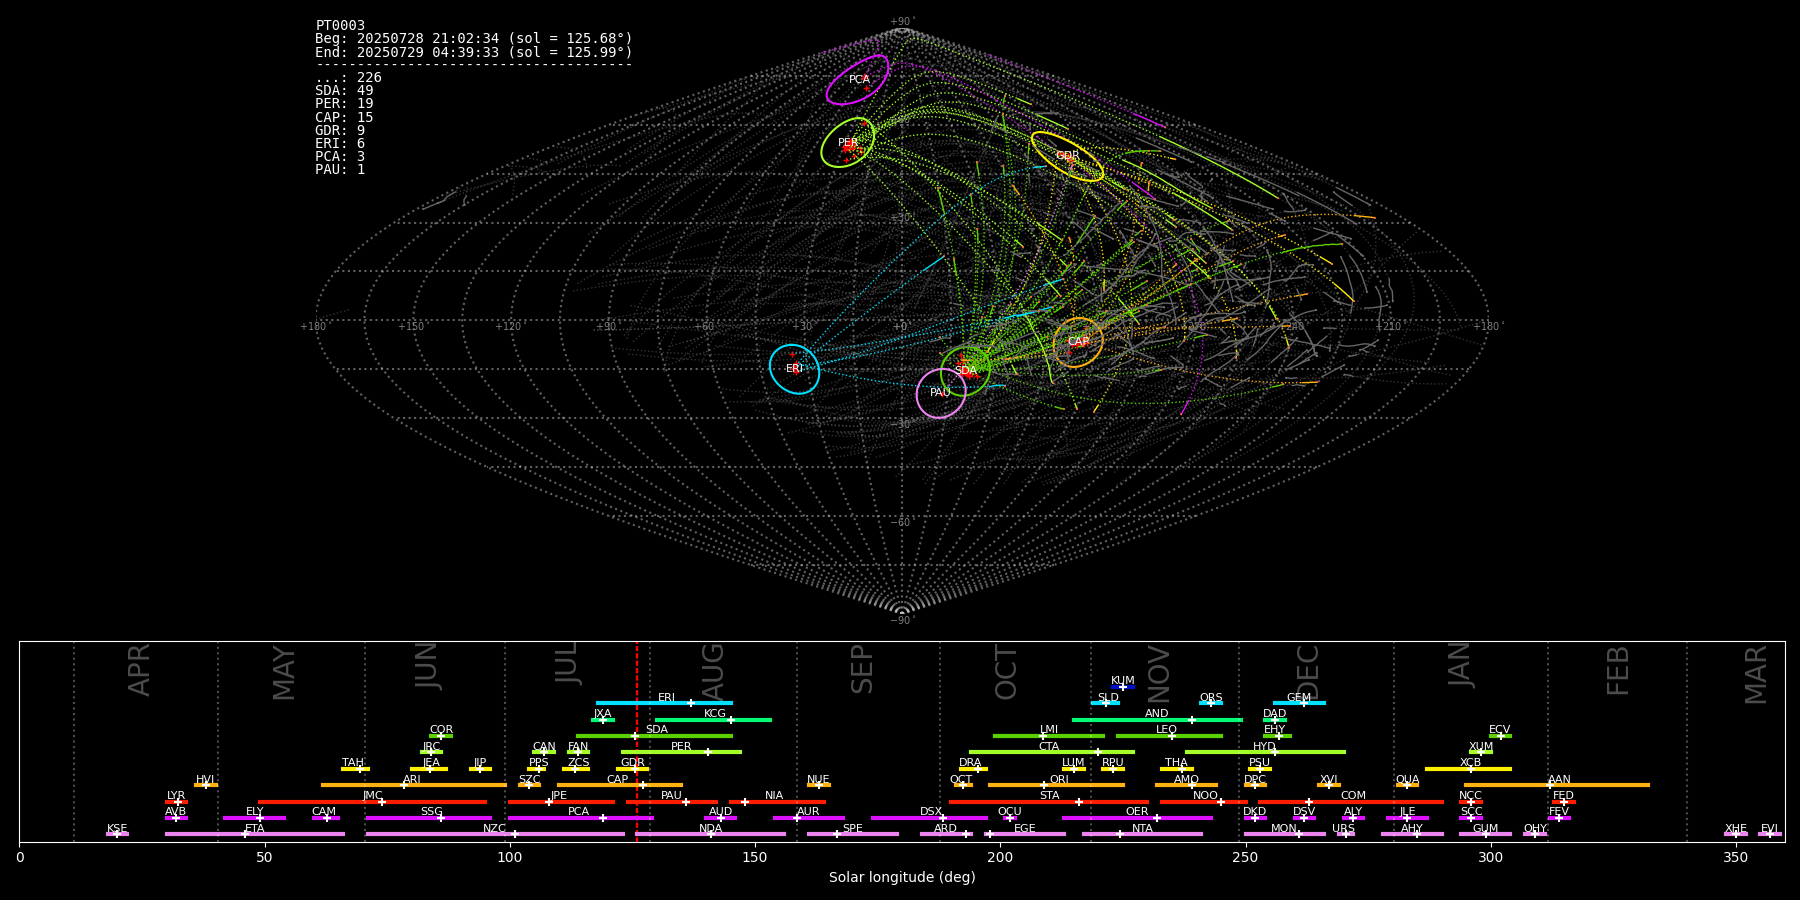1800x900 pixels.
Task: Click the PCA purple bar in timeline
Action: (x=580, y=818)
